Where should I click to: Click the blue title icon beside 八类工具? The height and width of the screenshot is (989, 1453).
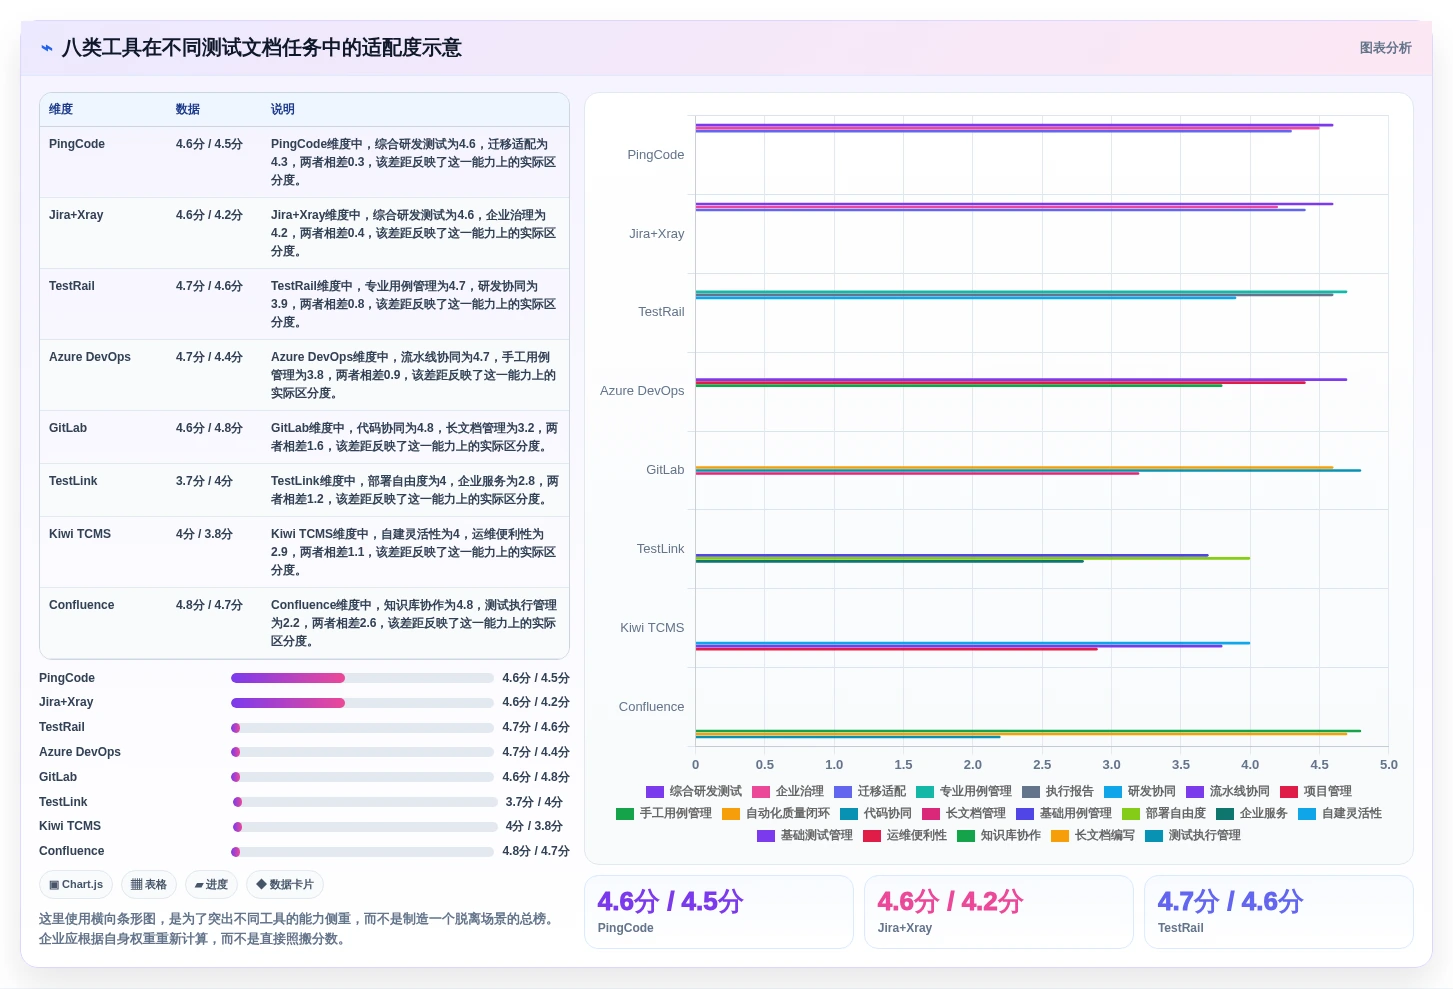tap(46, 48)
